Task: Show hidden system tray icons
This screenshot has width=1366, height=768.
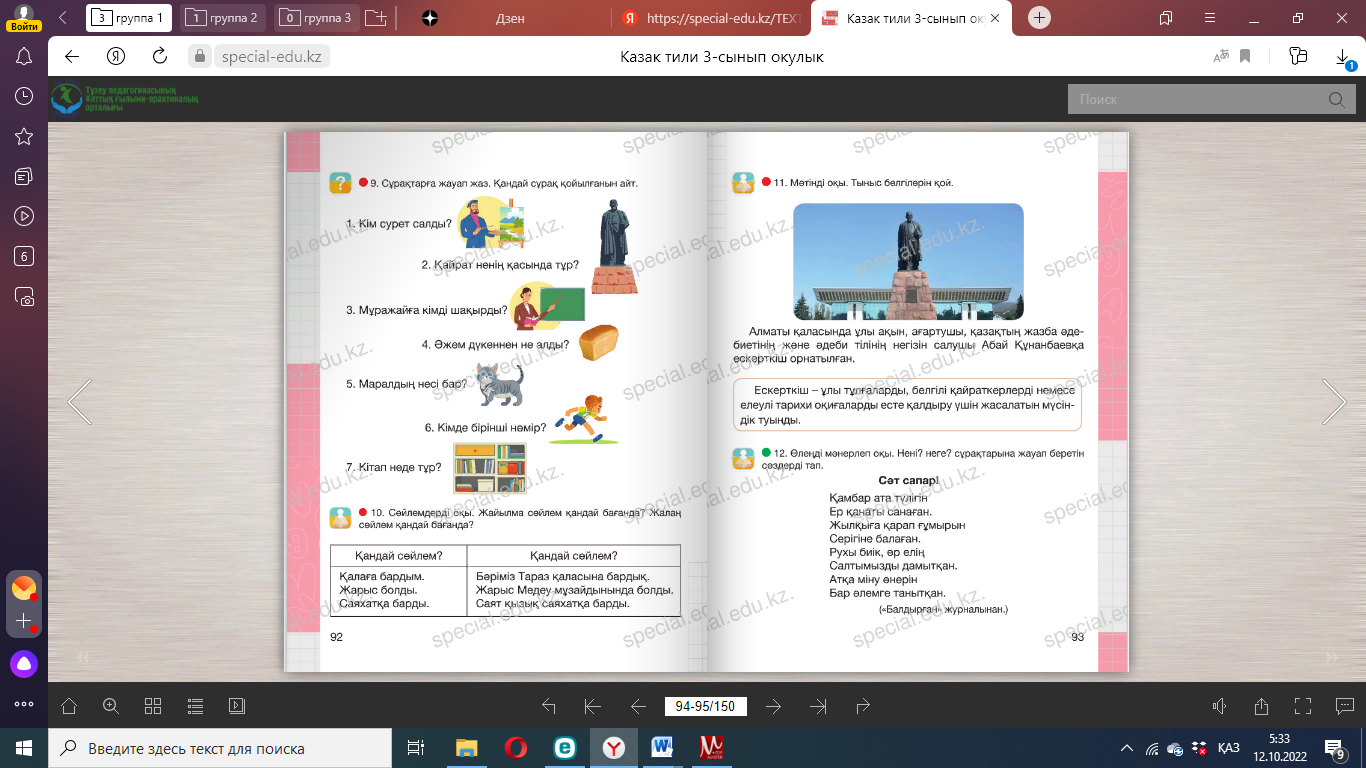Action: click(1127, 748)
